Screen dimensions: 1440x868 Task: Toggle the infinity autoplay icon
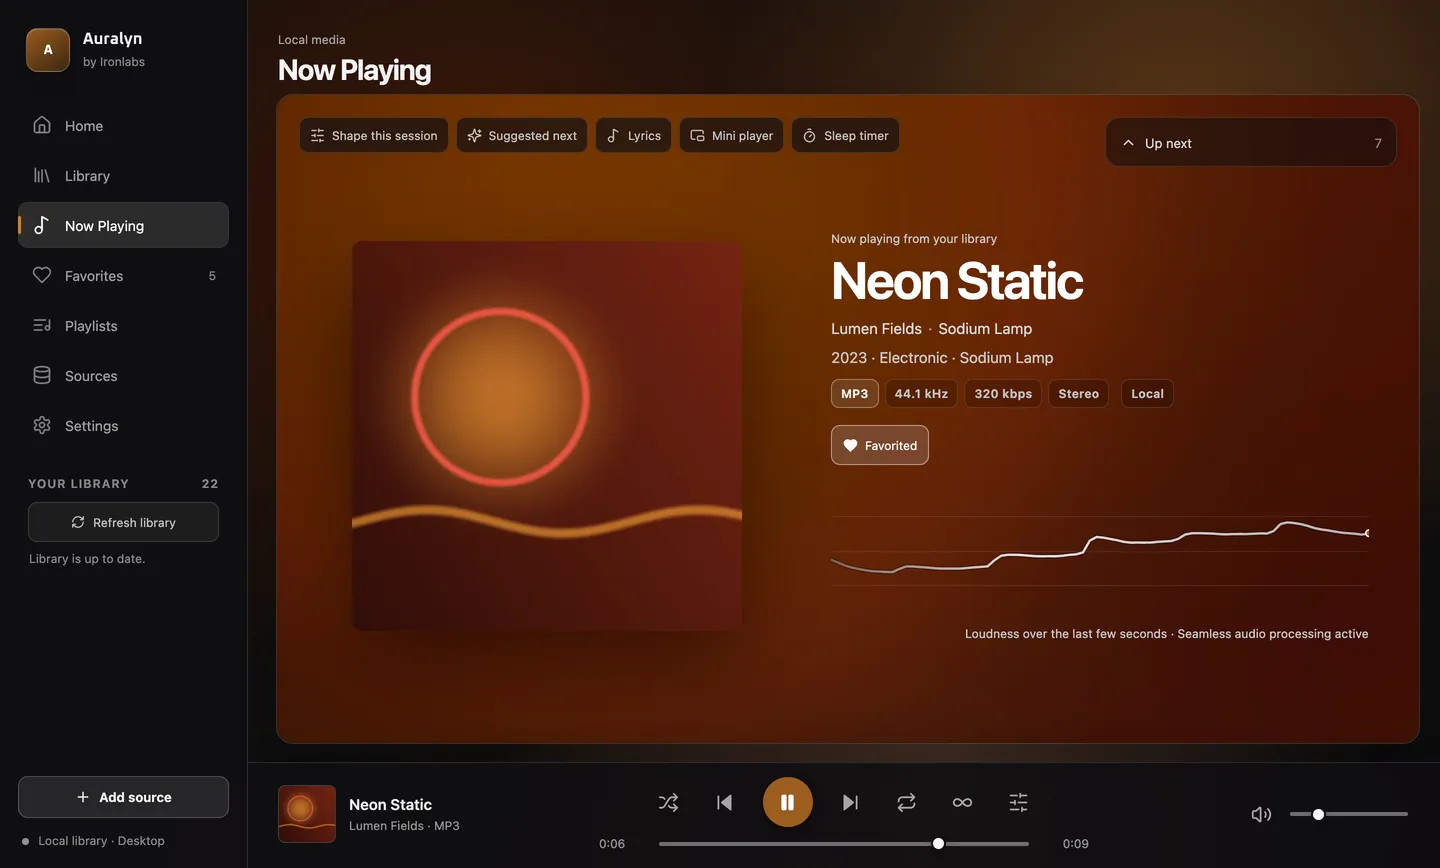pos(962,802)
